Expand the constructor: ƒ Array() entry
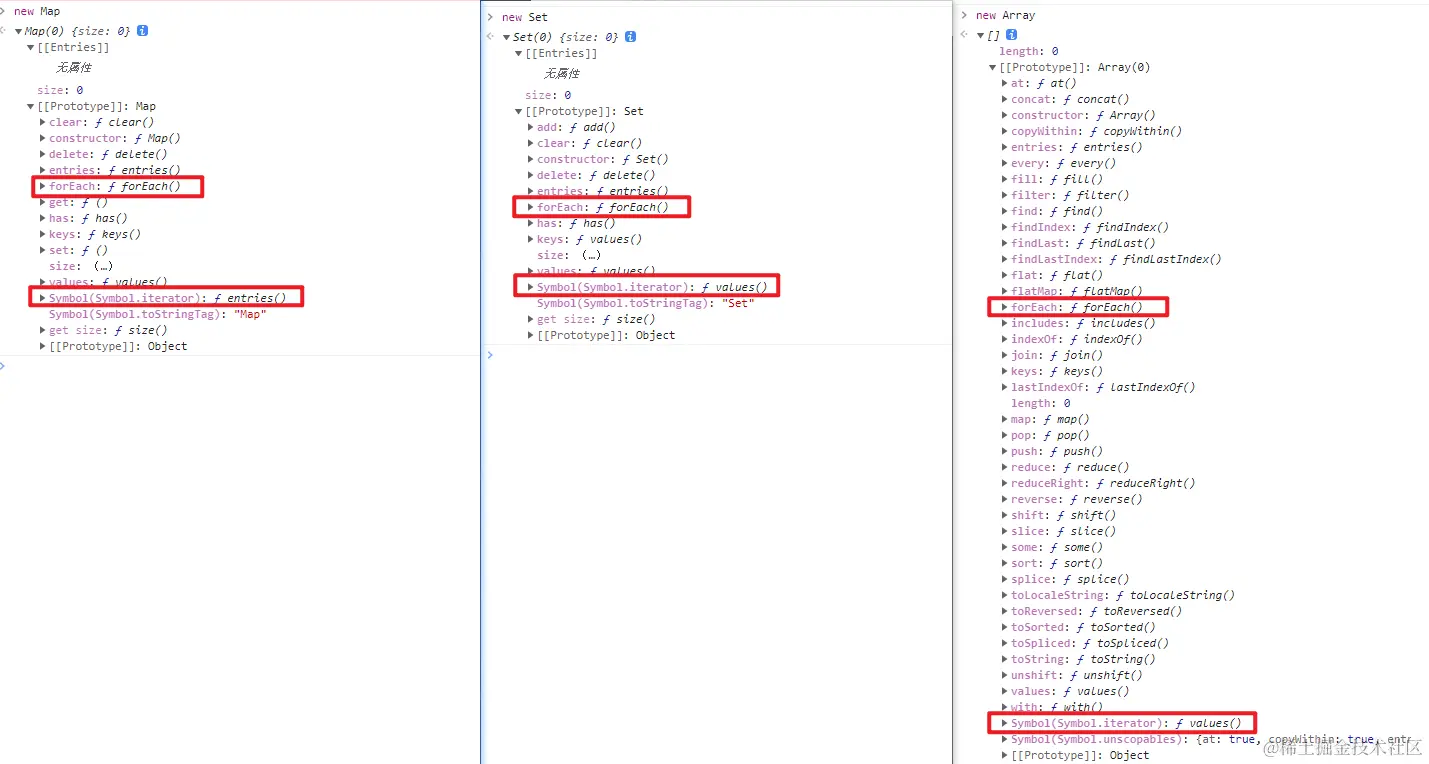This screenshot has height=764, width=1429. point(1005,116)
